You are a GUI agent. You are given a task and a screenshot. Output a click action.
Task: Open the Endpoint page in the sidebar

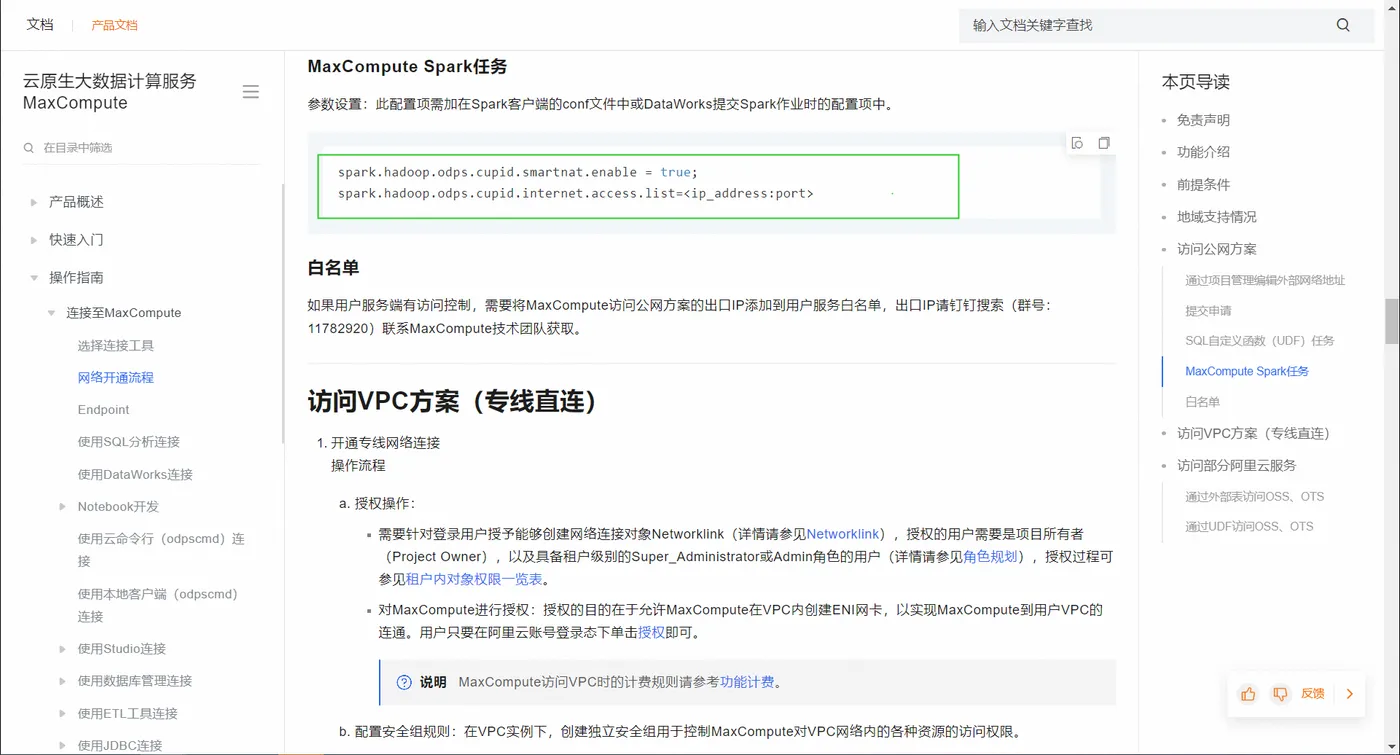(x=104, y=410)
